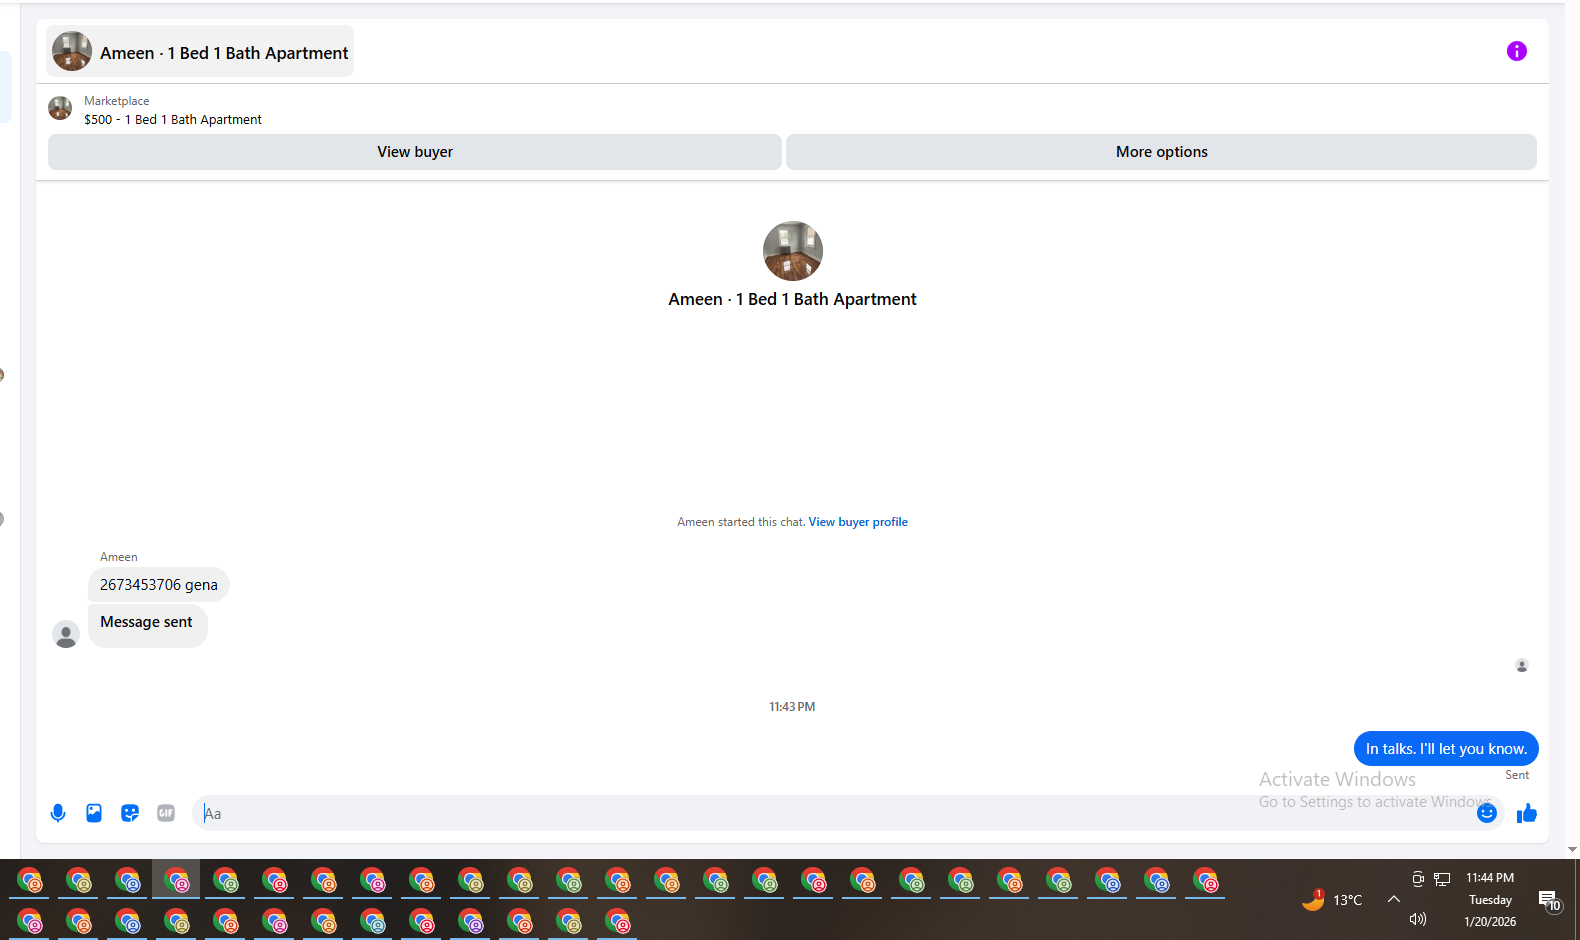This screenshot has width=1580, height=940.
Task: Open conversation information with purple info icon
Action: tap(1516, 51)
